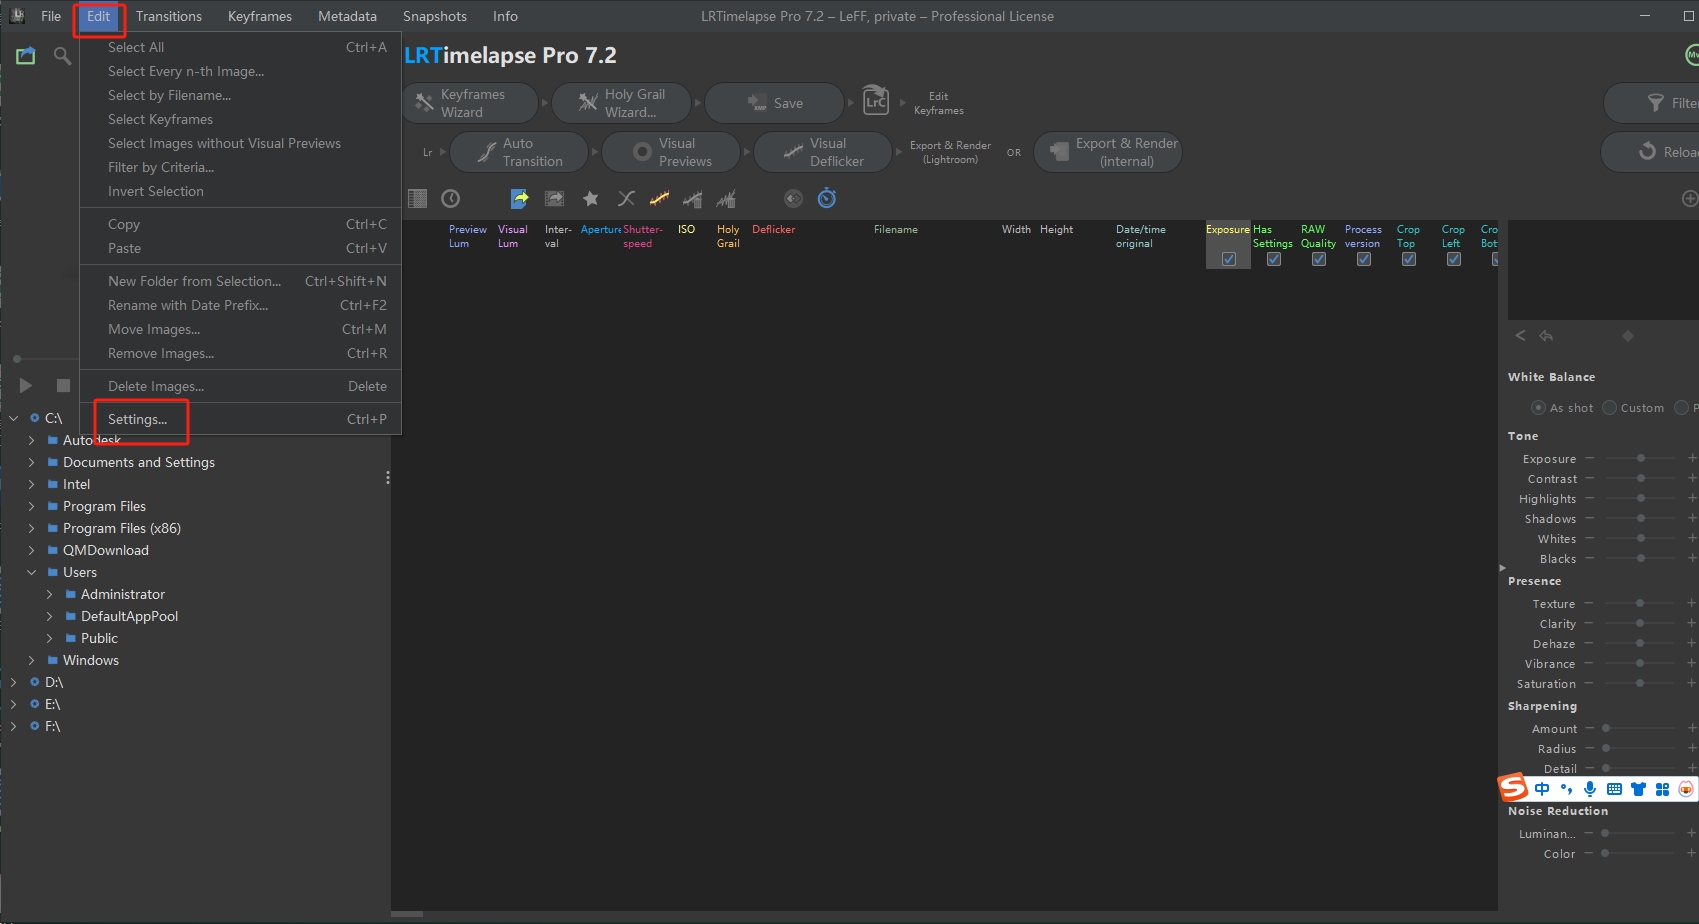Click the Visual Previews button
Screen dimensions: 1699x924
tap(671, 152)
